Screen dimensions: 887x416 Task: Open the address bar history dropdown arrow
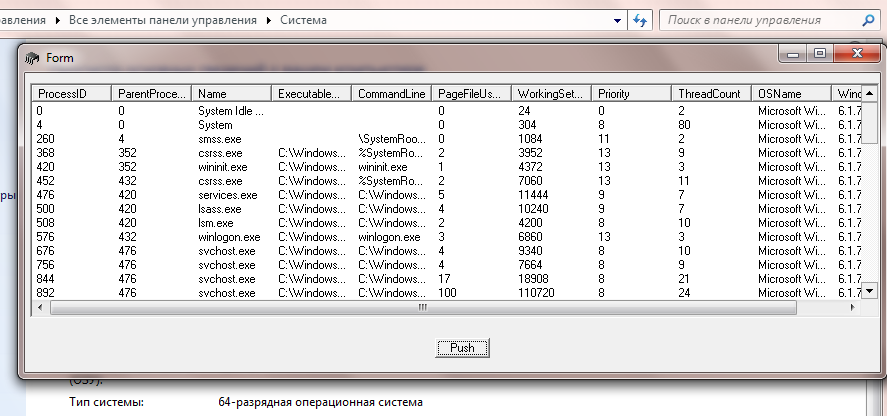pos(616,19)
